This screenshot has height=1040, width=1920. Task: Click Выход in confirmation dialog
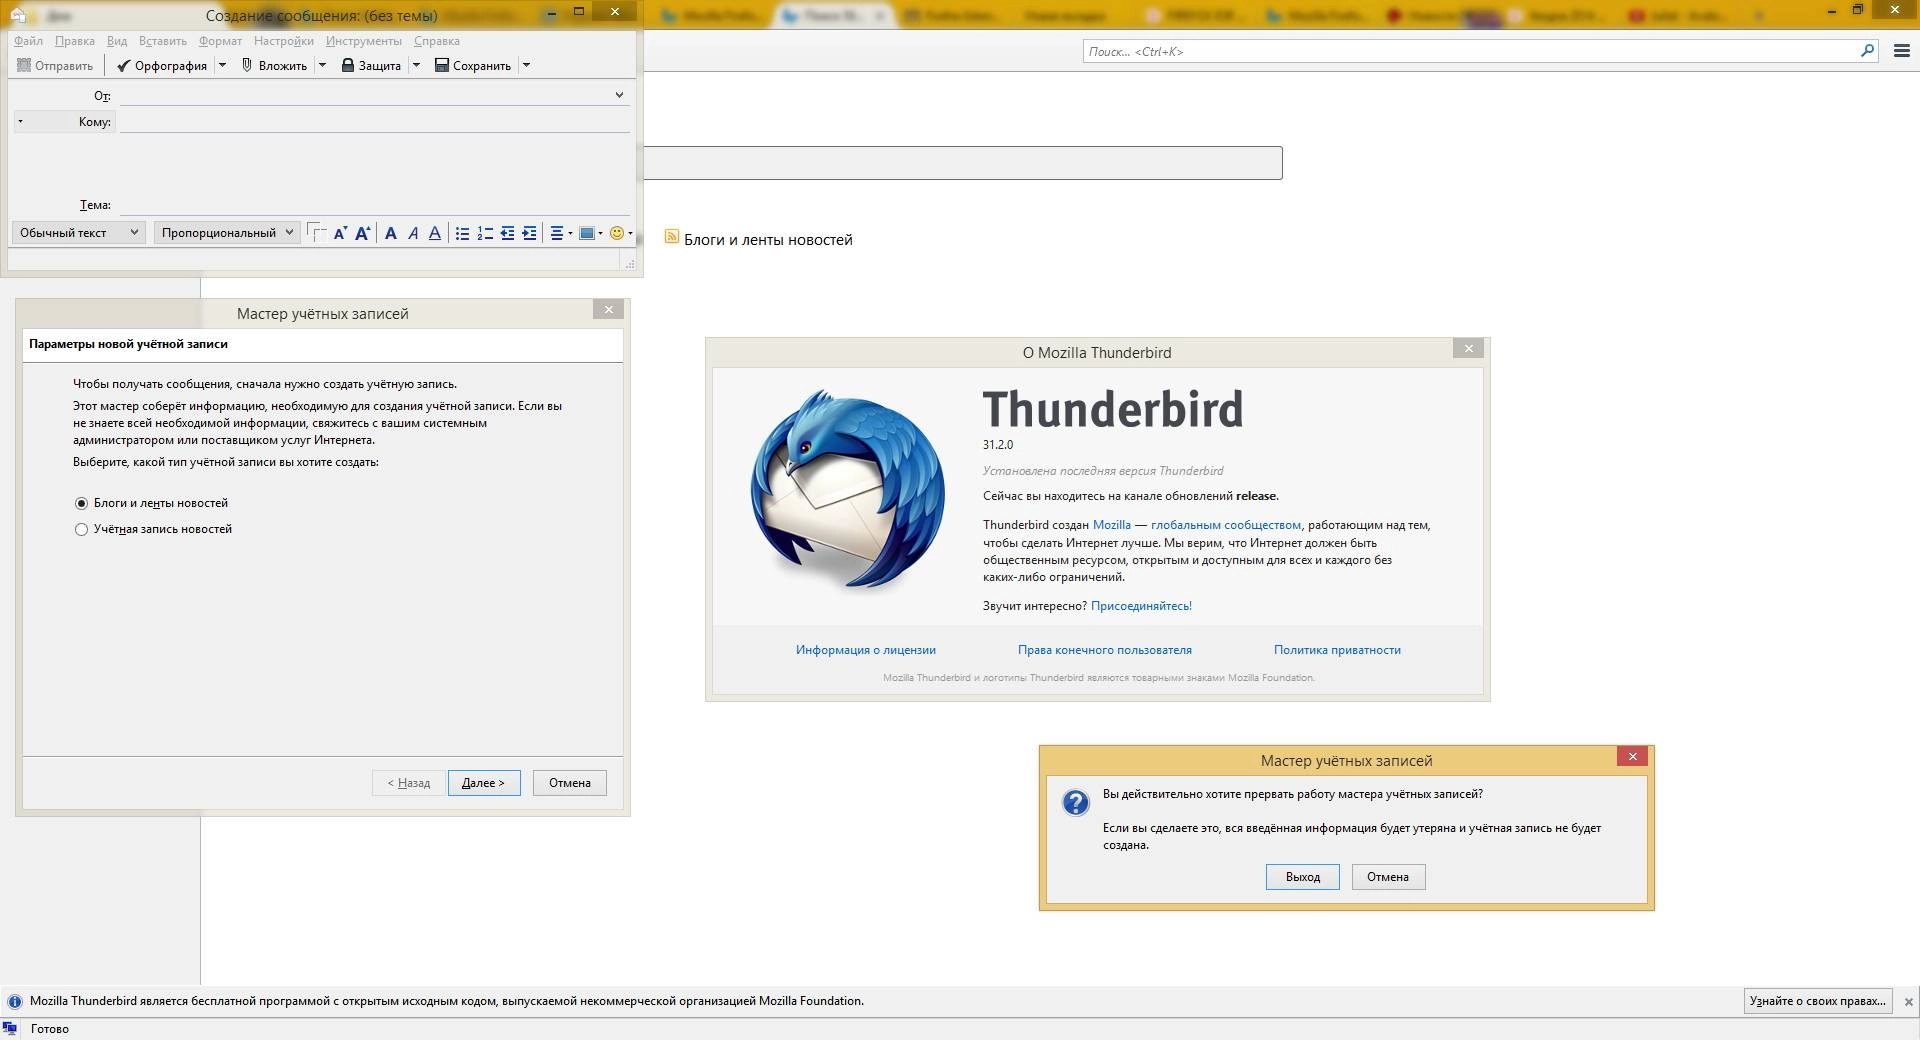tap(1302, 877)
